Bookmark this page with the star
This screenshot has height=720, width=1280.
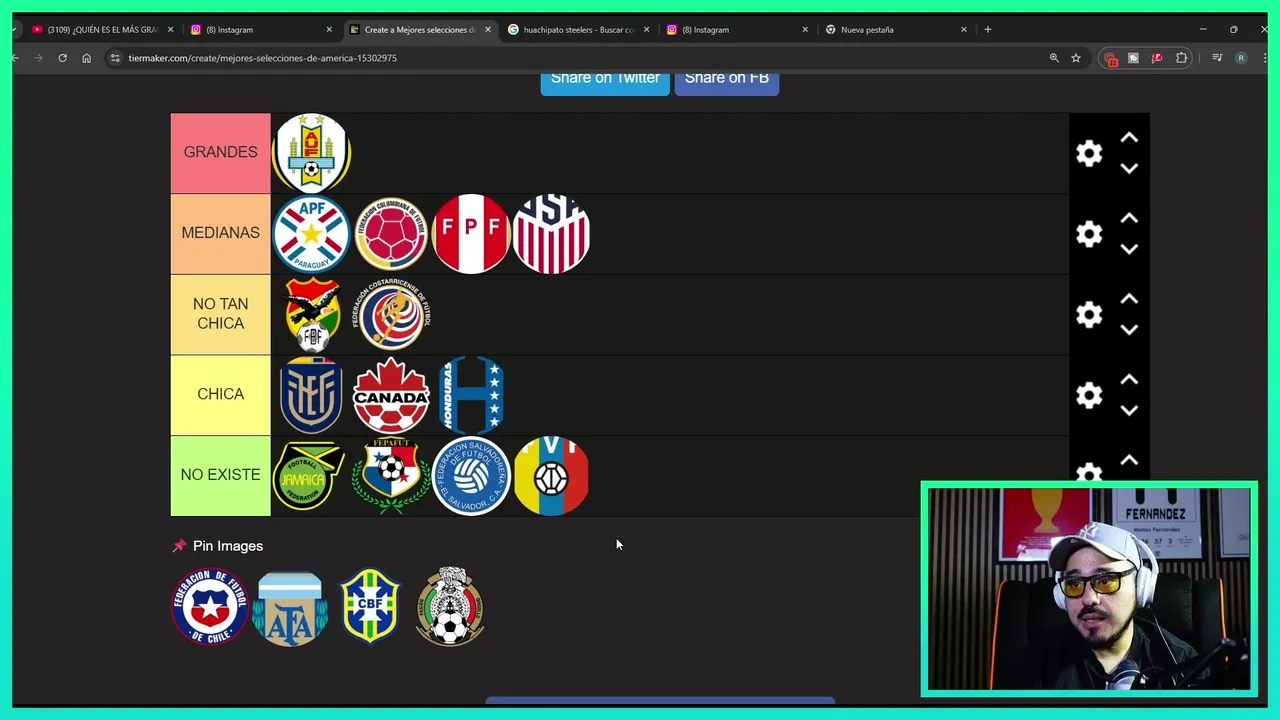pyautogui.click(x=1076, y=58)
